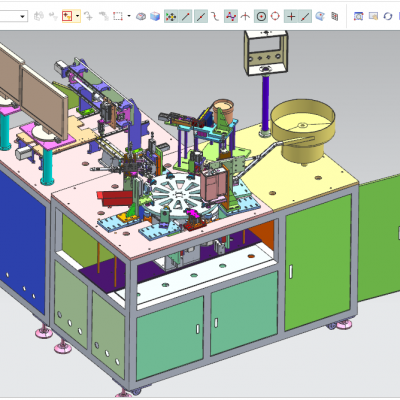
Task: Click the highlighted red selection icon
Action: [x=67, y=16]
